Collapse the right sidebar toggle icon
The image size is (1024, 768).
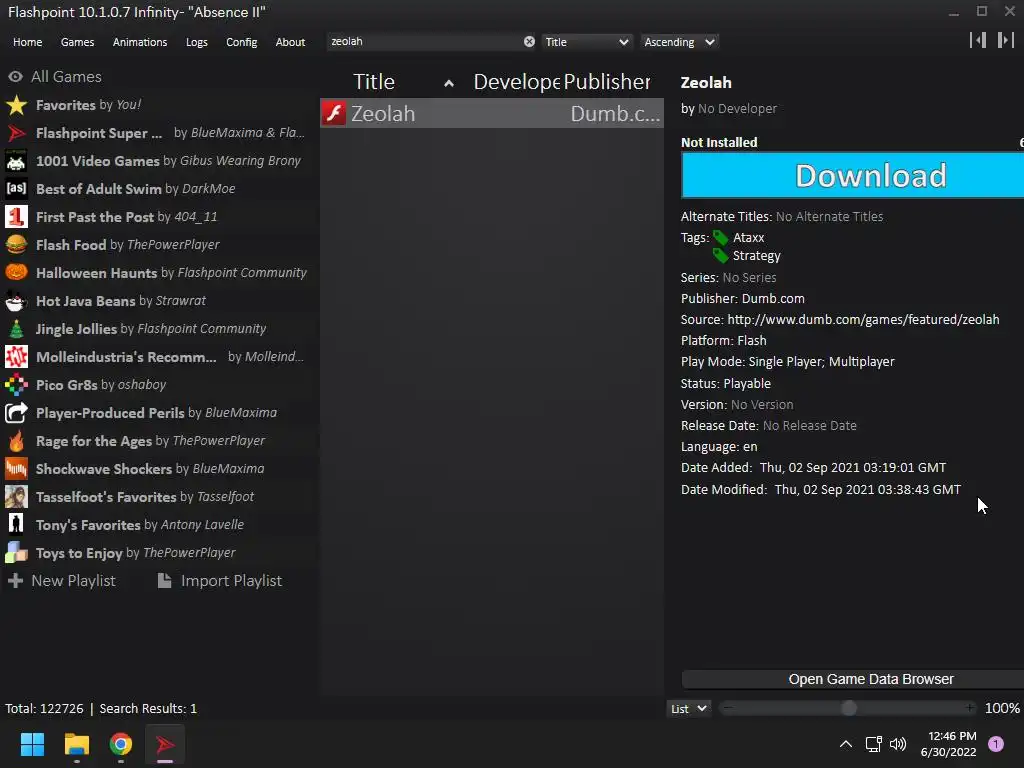pos(1006,40)
